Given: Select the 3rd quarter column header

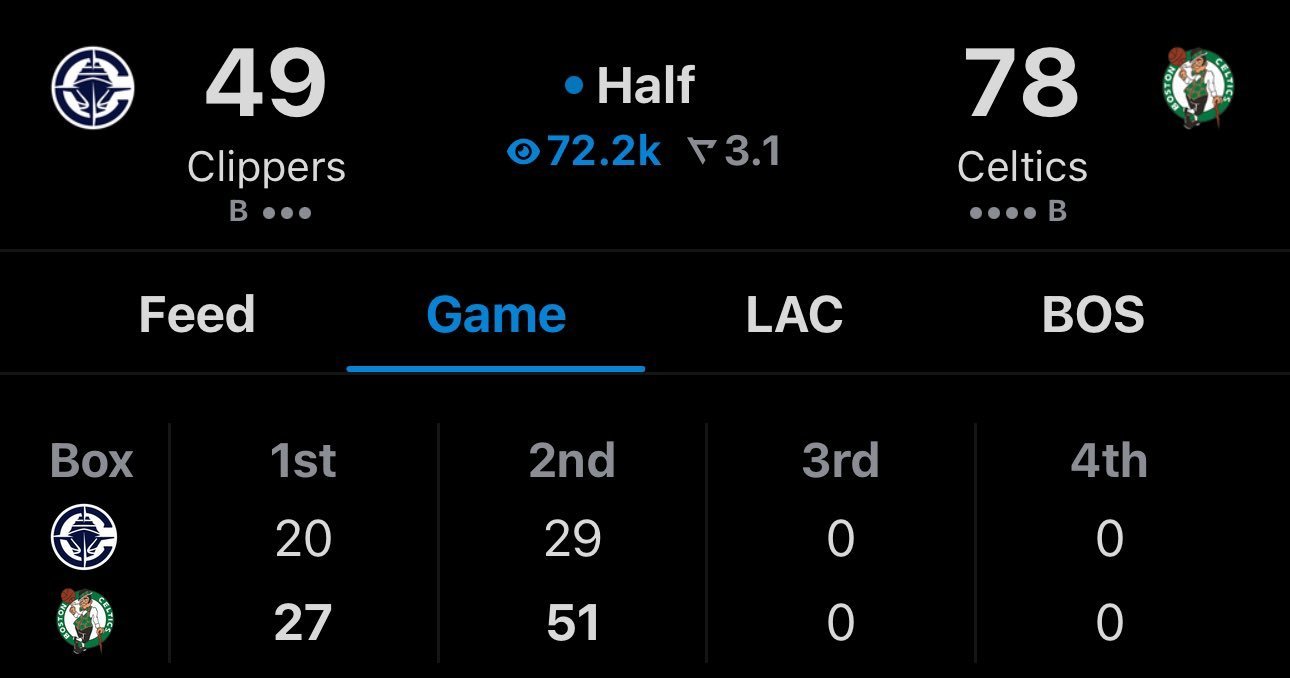Looking at the screenshot, I should pos(840,461).
